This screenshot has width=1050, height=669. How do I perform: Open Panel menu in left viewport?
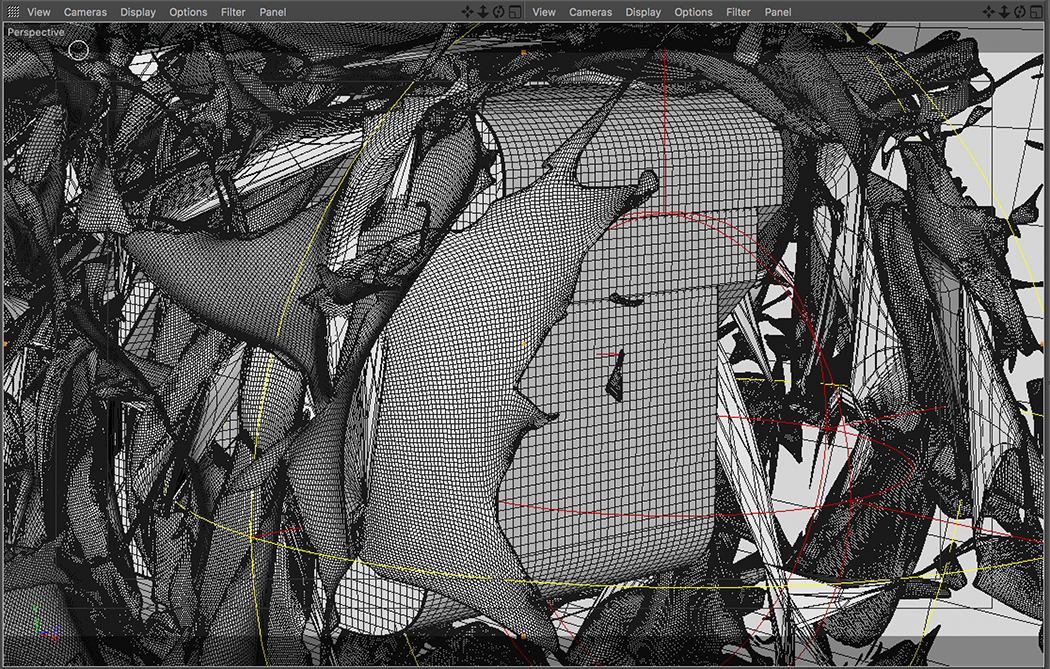click(x=273, y=12)
